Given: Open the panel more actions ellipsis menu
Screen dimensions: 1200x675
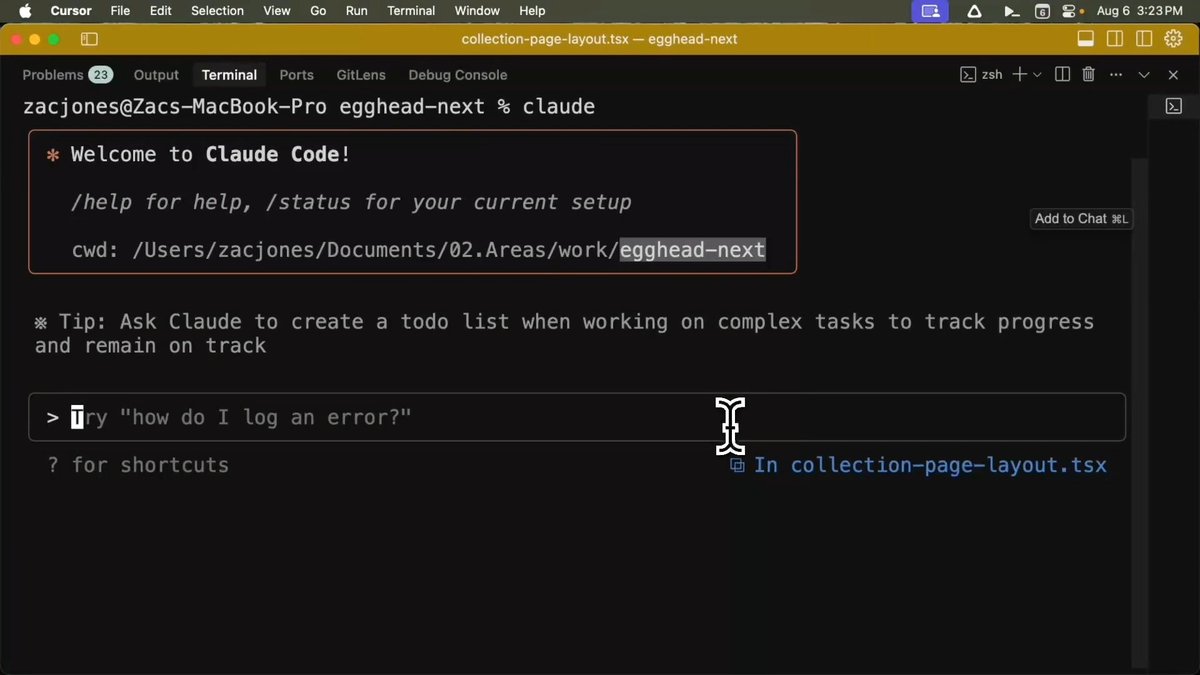Looking at the screenshot, I should tap(1116, 75).
